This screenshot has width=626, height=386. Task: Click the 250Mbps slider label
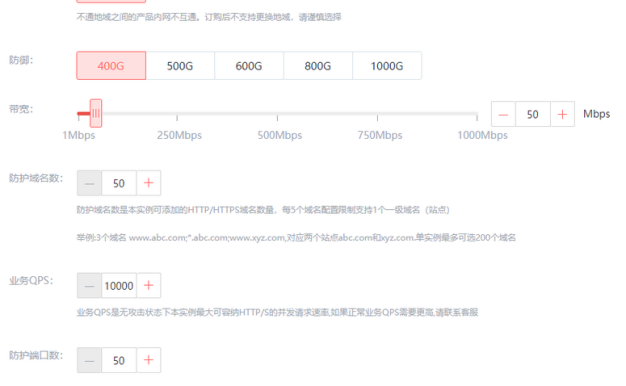point(179,135)
